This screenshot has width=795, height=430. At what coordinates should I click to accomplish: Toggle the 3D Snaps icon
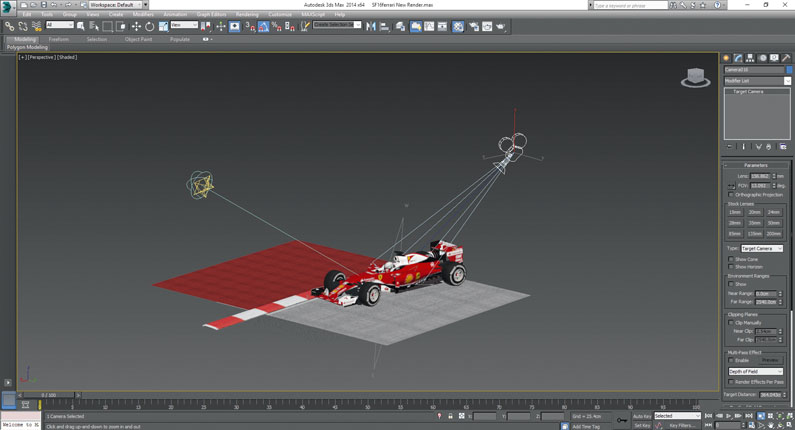point(250,26)
